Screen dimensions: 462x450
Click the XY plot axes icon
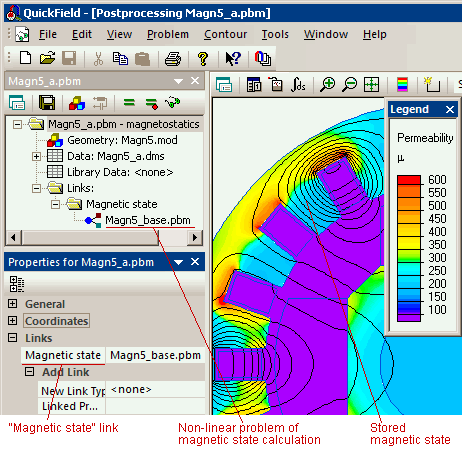[x=432, y=84]
